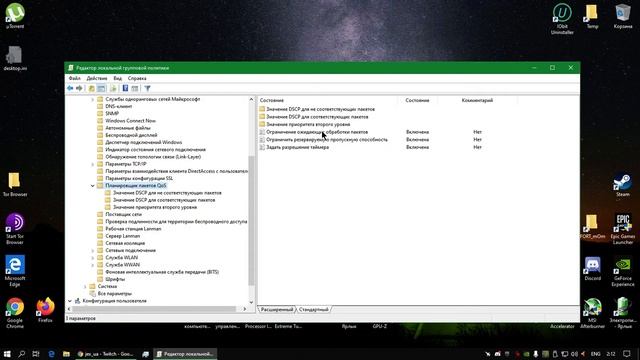Click the ENG language indicator in tray

596,354
